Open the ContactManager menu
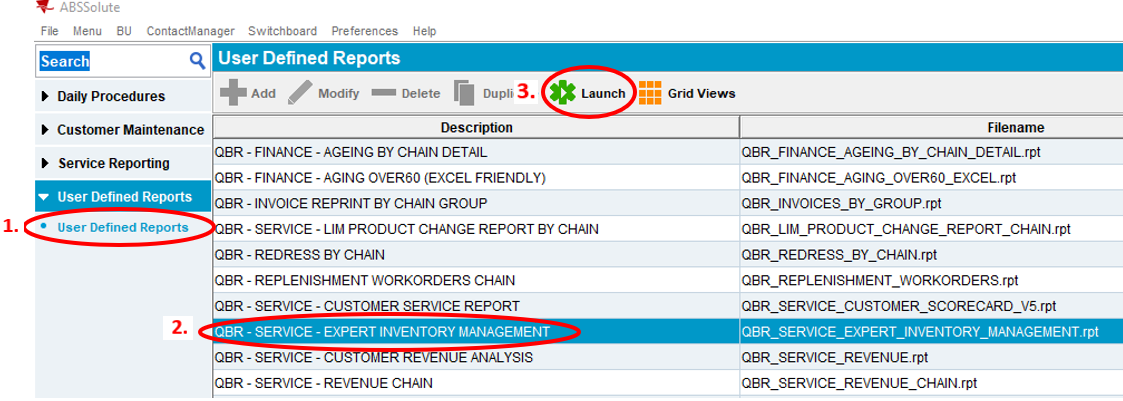Viewport: 1123px width, 401px height. coord(191,31)
